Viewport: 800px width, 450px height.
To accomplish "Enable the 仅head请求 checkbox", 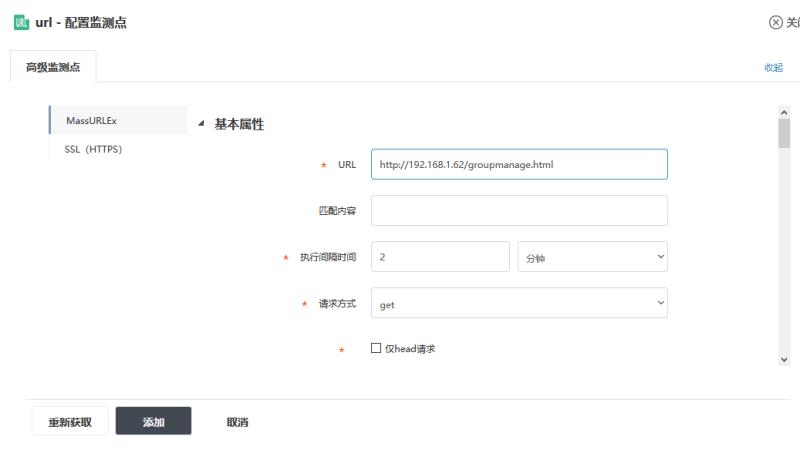I will [376, 348].
